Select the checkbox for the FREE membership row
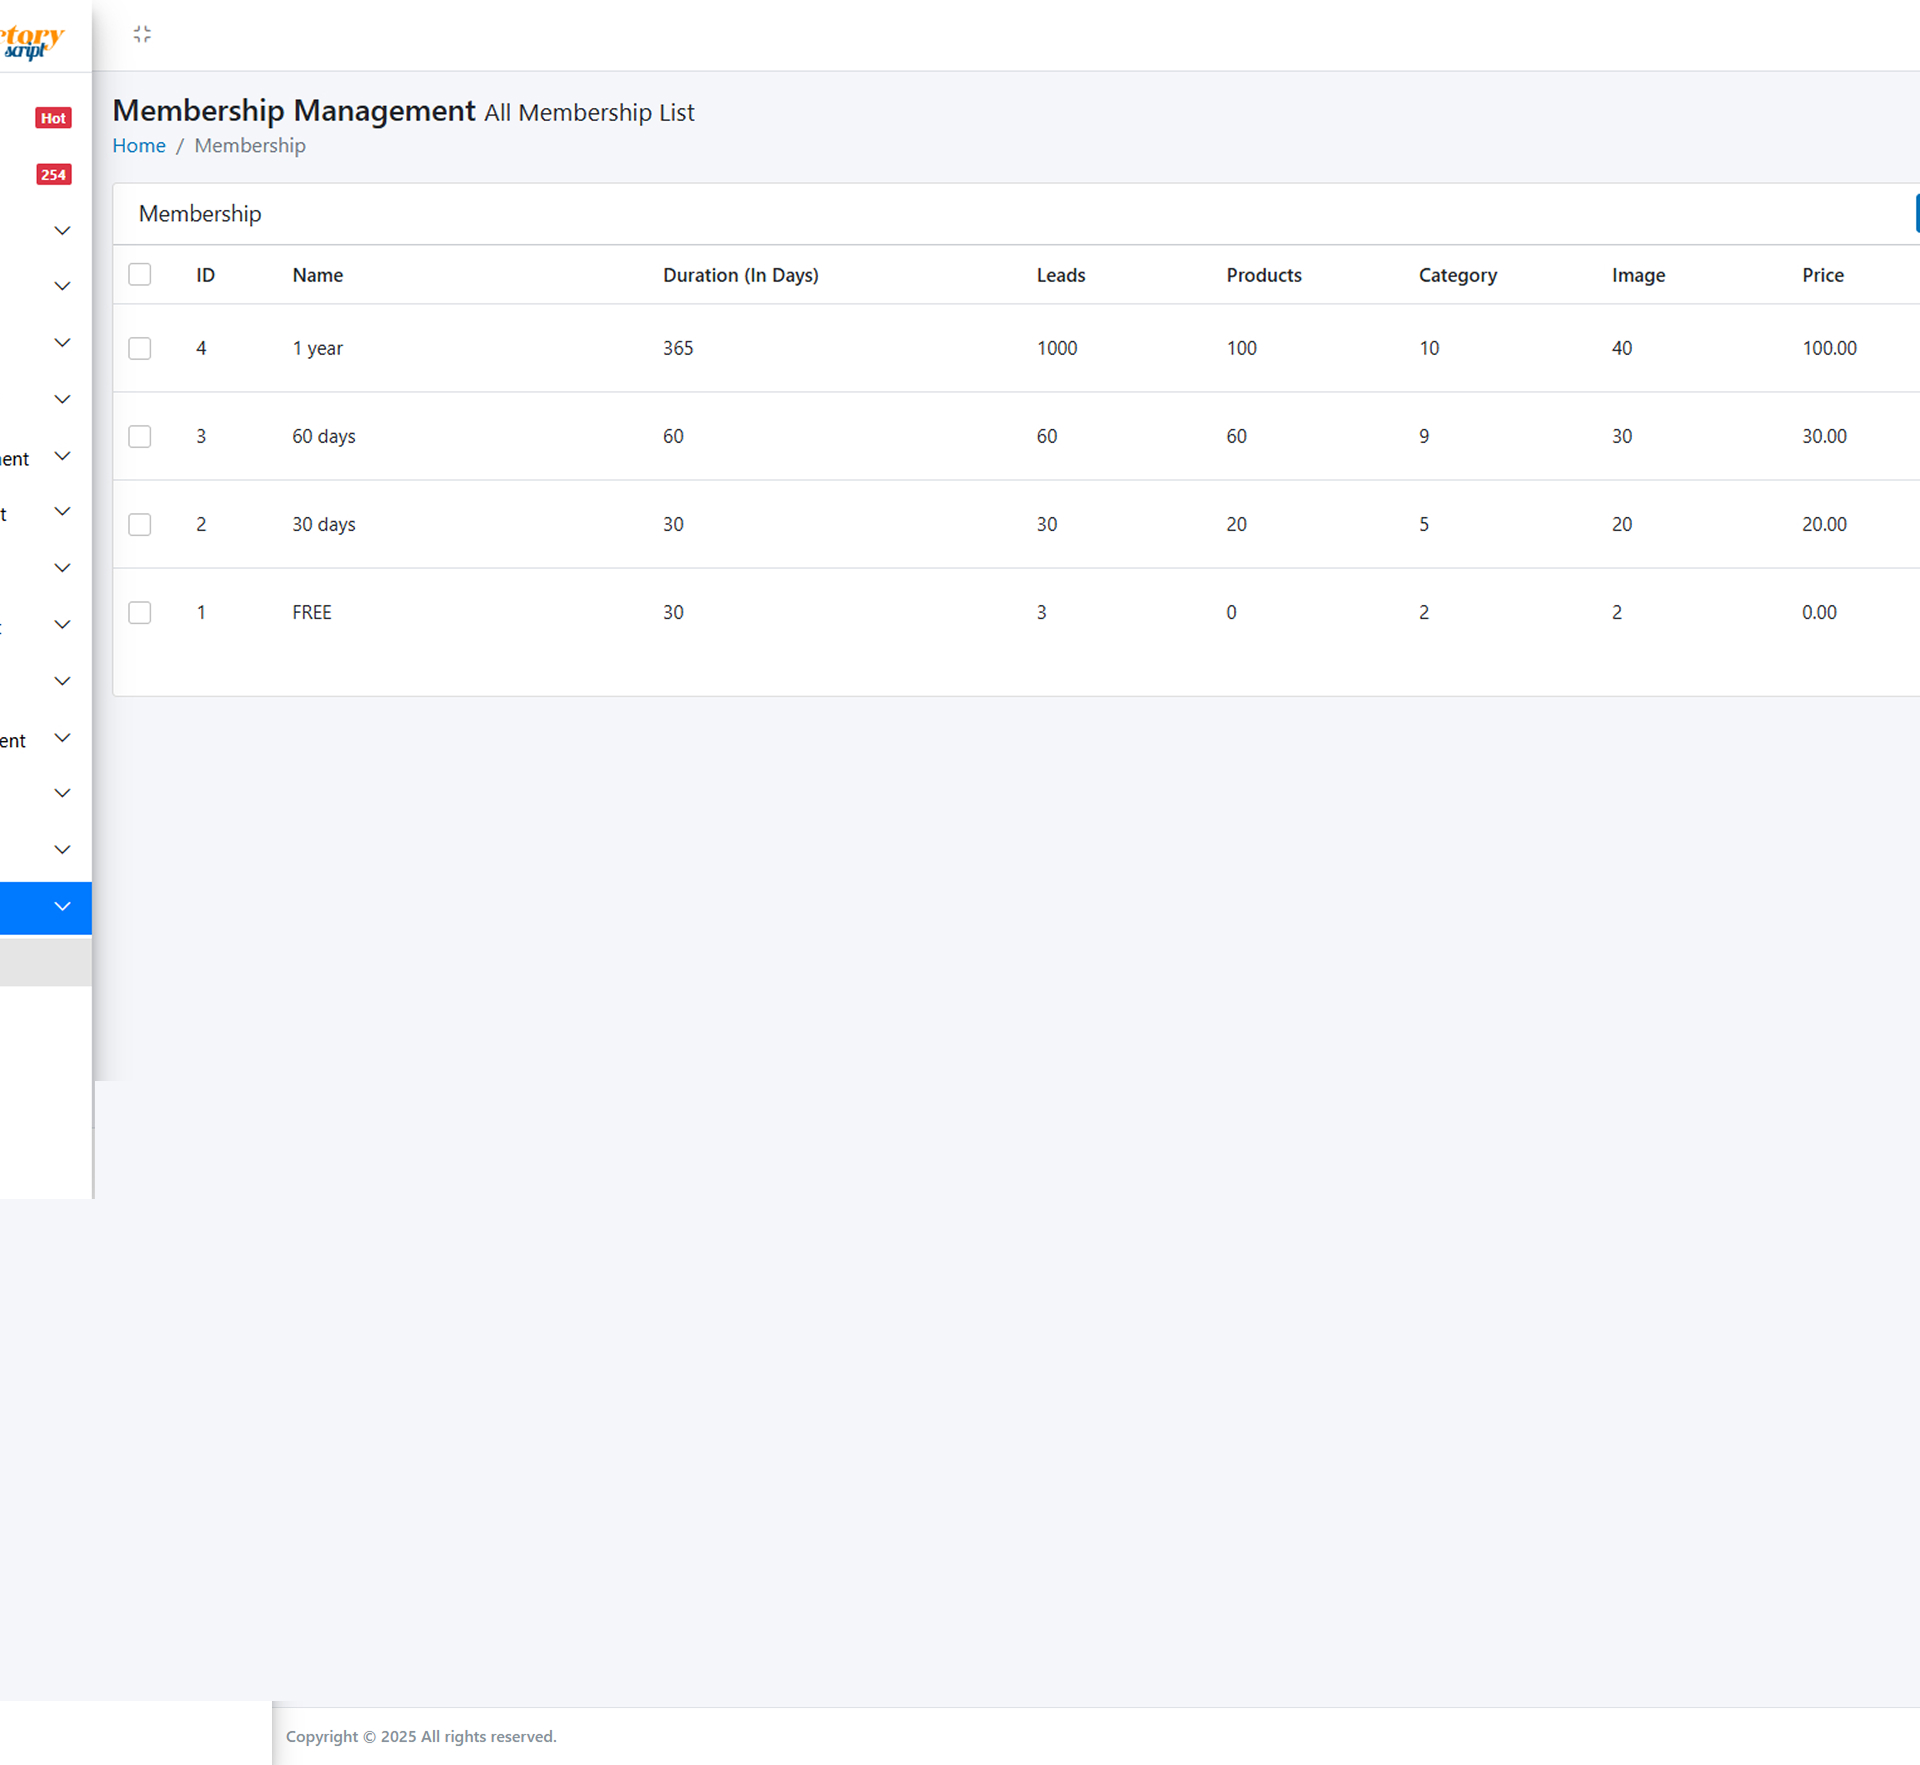The height and width of the screenshot is (1765, 1920). (x=140, y=613)
